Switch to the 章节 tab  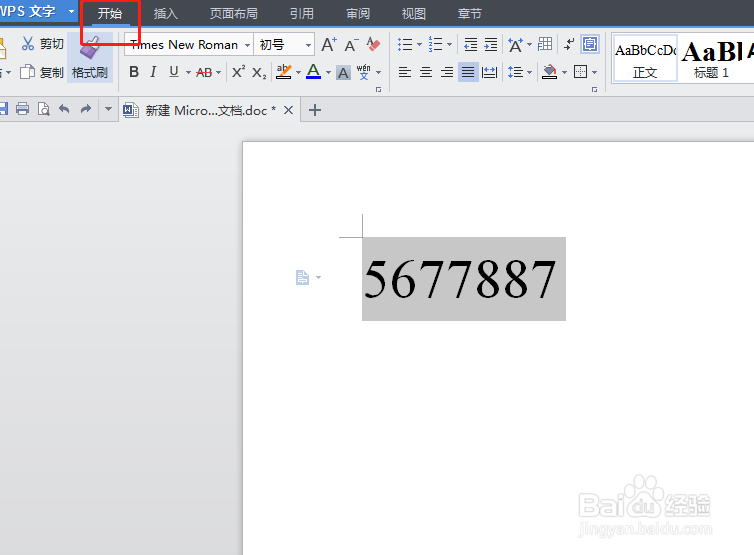[x=469, y=13]
